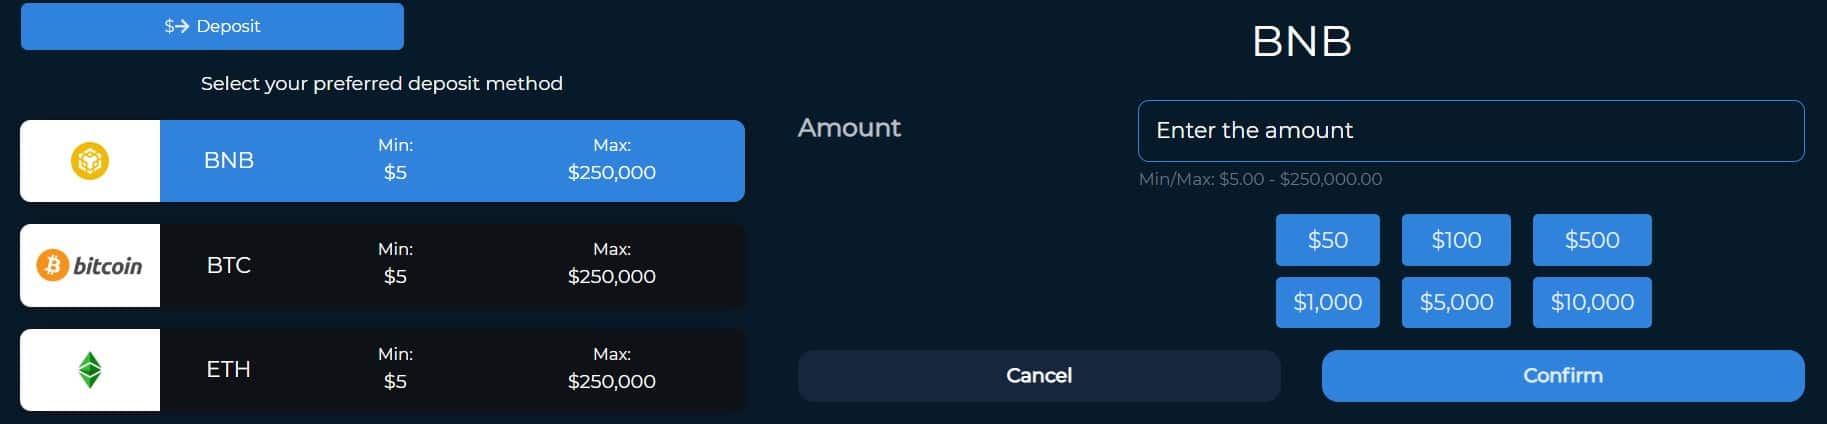Open the Deposit tab
The image size is (1827, 424).
pos(212,26)
